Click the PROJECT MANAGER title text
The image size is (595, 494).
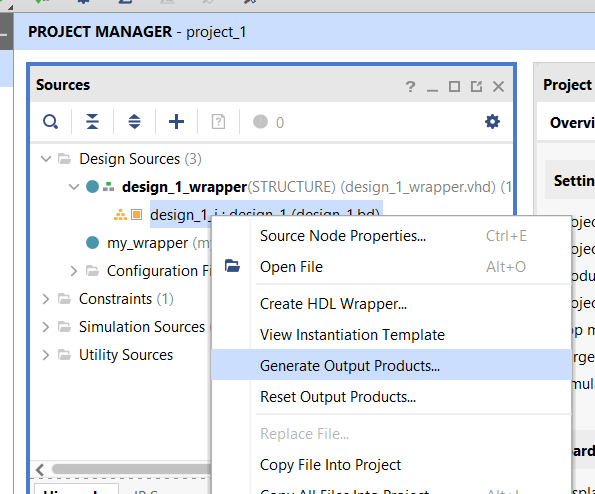click(100, 32)
